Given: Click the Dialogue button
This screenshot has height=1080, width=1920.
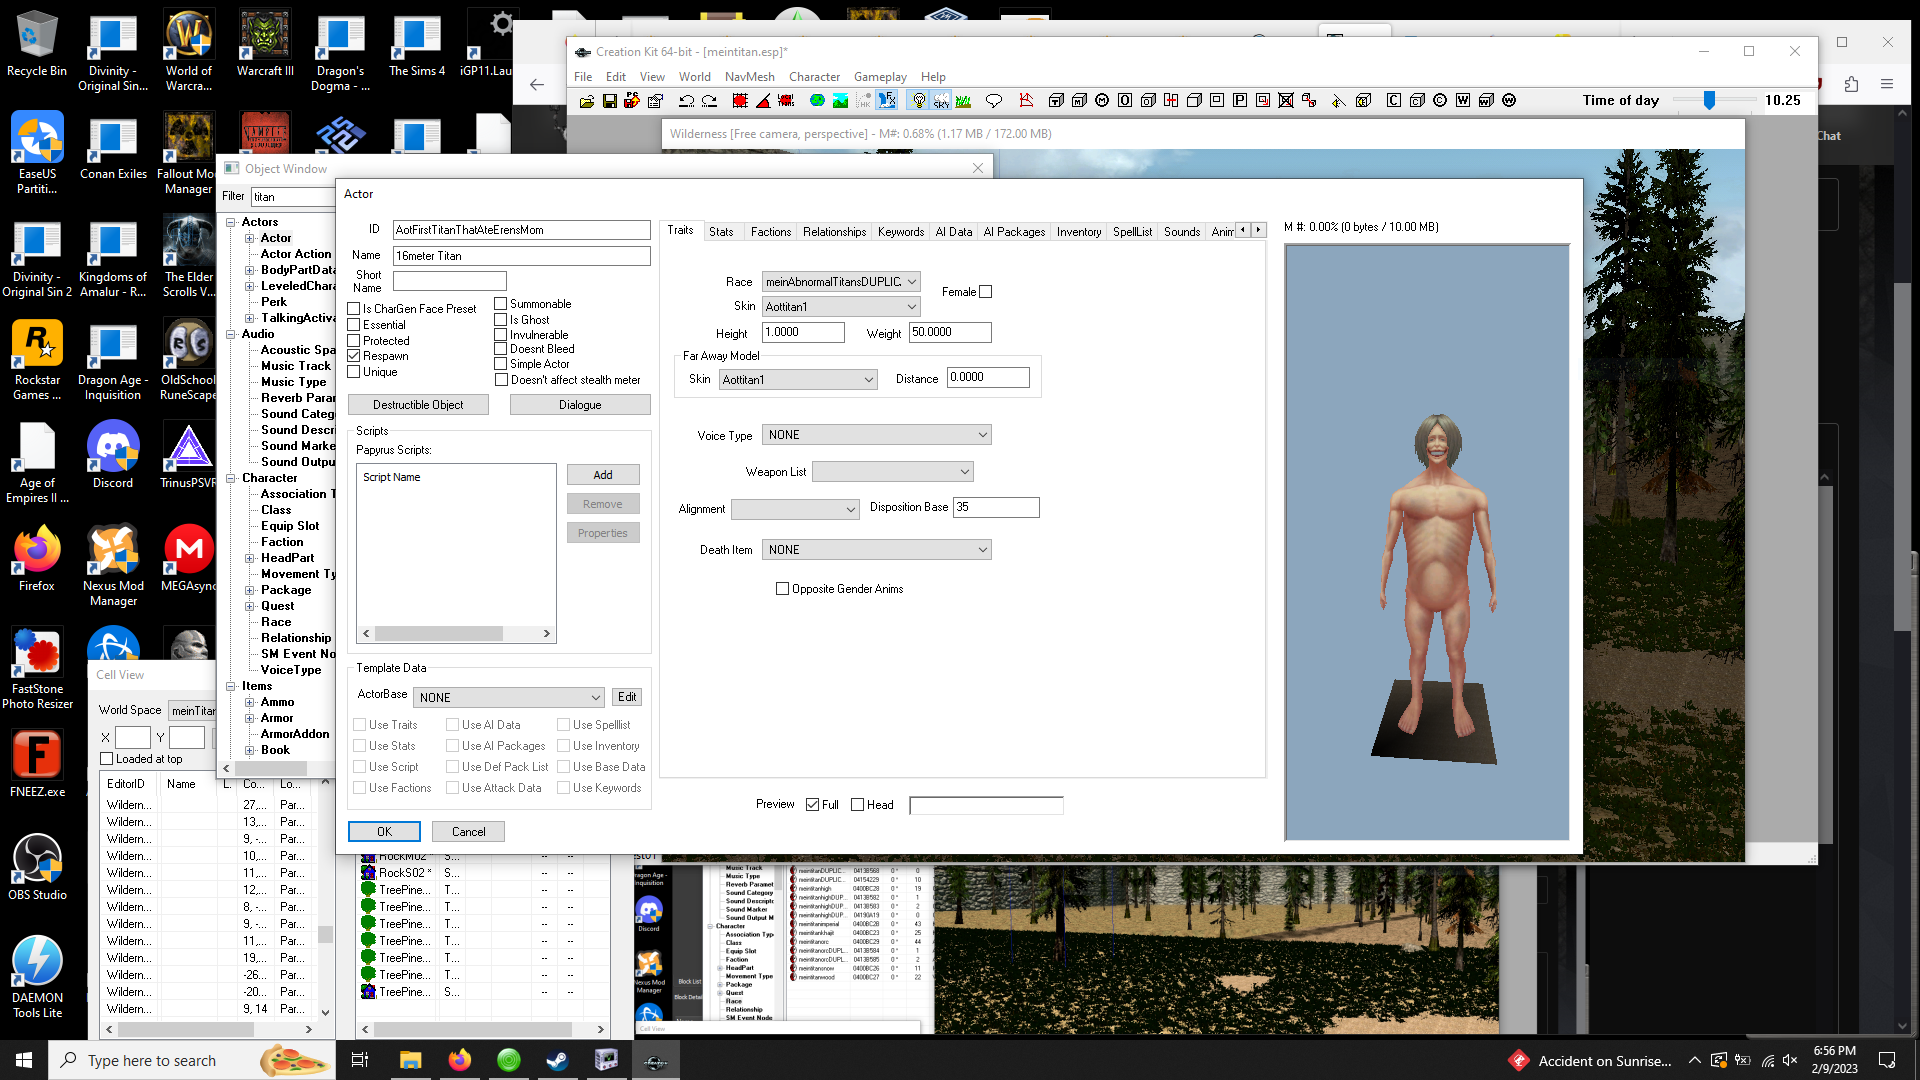Looking at the screenshot, I should click(580, 405).
